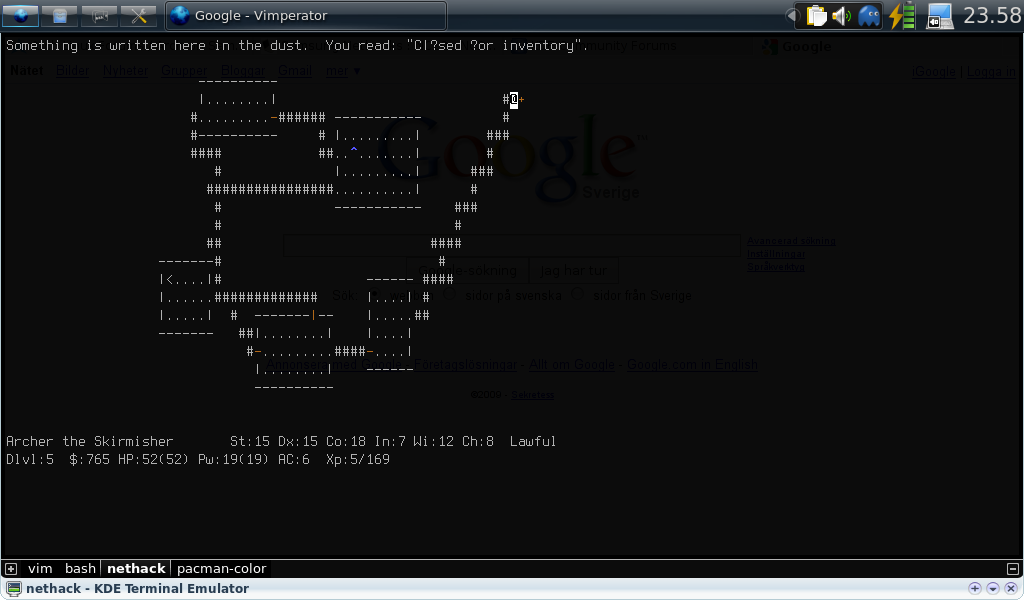Image resolution: width=1024 pixels, height=600 pixels.
Task: Close the nethack KDE Terminal Emulator window
Action: coord(1011,589)
